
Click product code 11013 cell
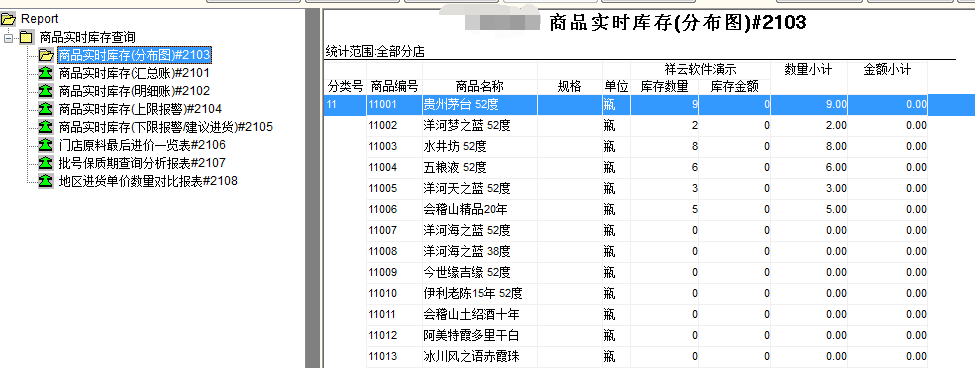click(394, 357)
